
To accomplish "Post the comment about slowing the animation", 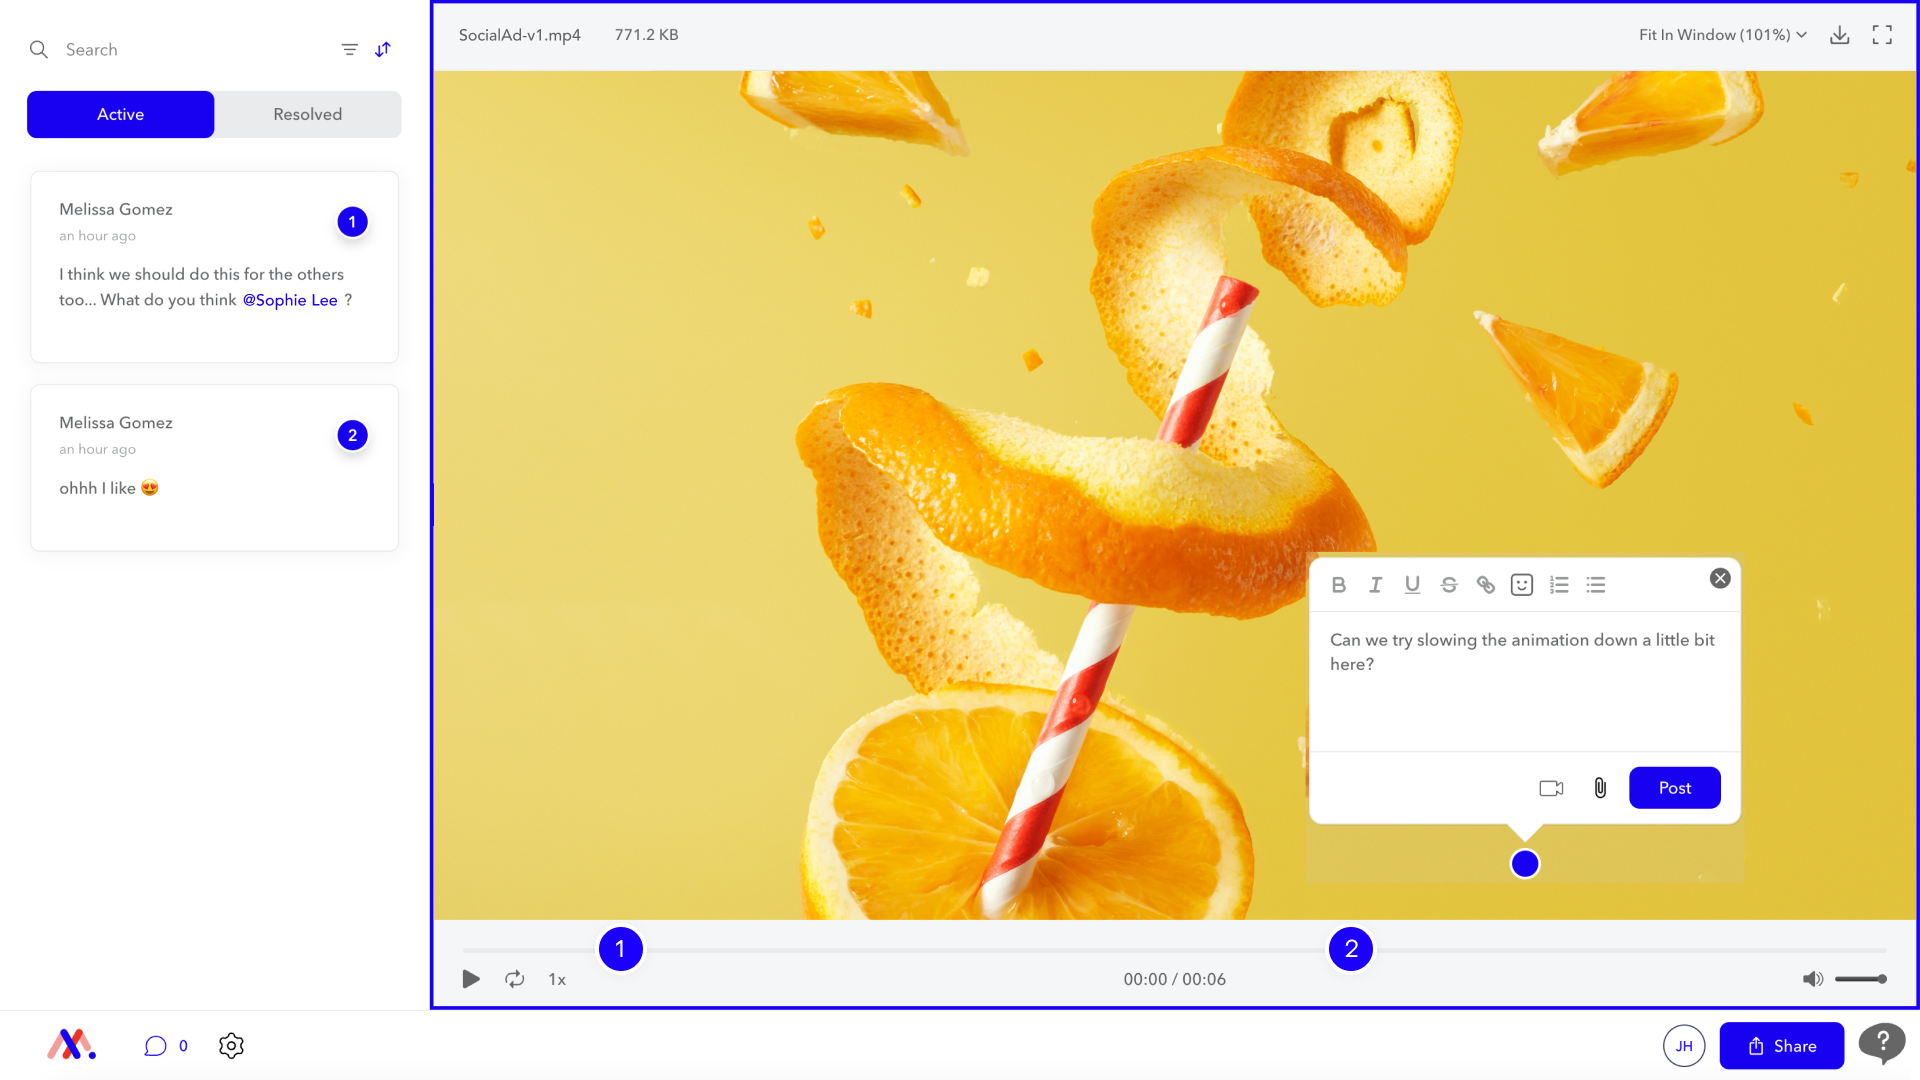I will click(x=1674, y=788).
